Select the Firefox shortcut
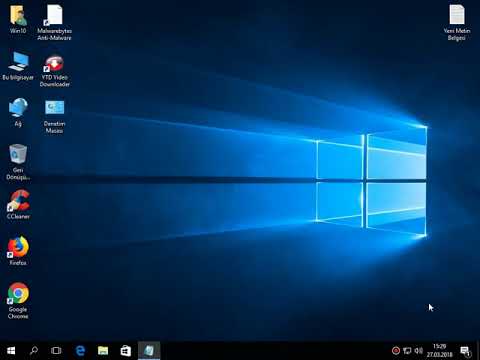480x360 pixels. click(x=18, y=251)
